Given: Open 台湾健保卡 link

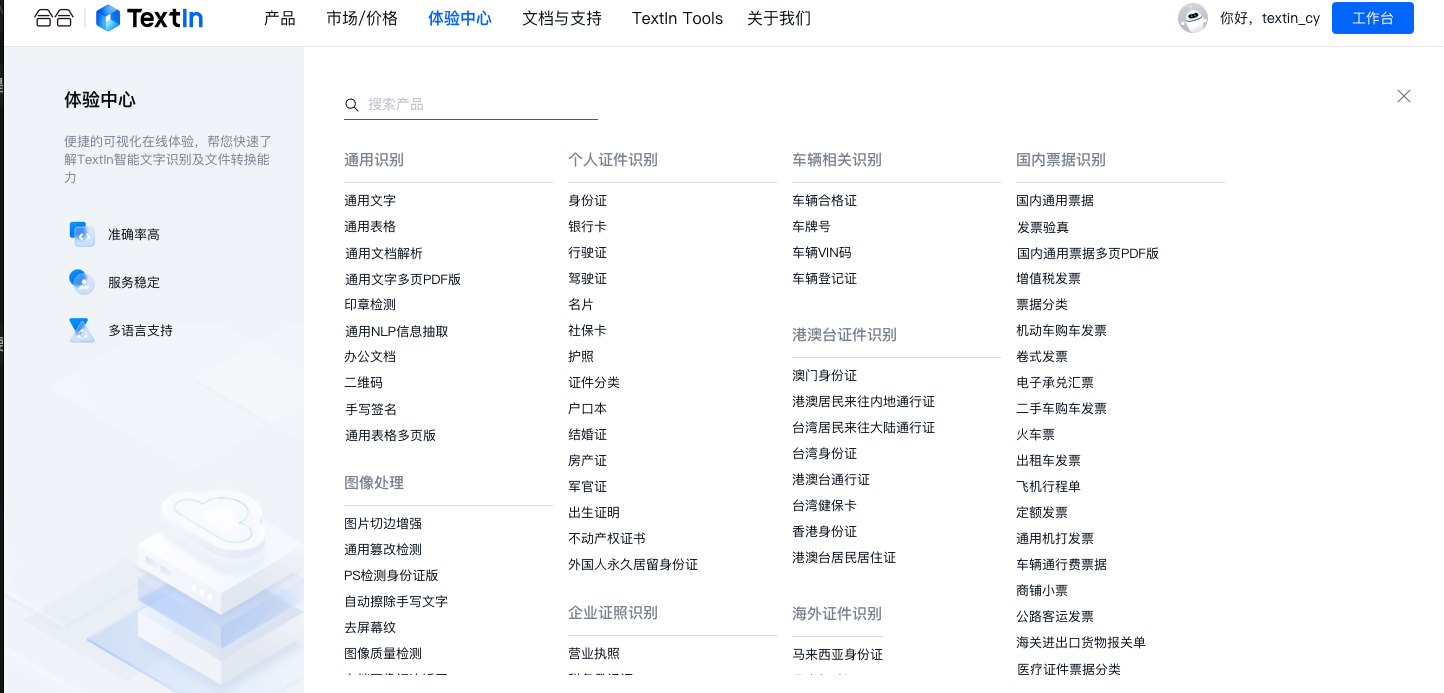Looking at the screenshot, I should coord(825,506).
